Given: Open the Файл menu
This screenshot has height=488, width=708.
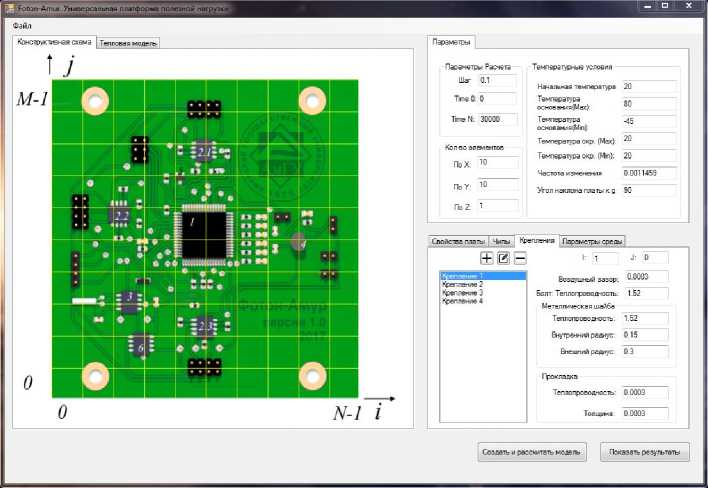Looking at the screenshot, I should (22, 24).
